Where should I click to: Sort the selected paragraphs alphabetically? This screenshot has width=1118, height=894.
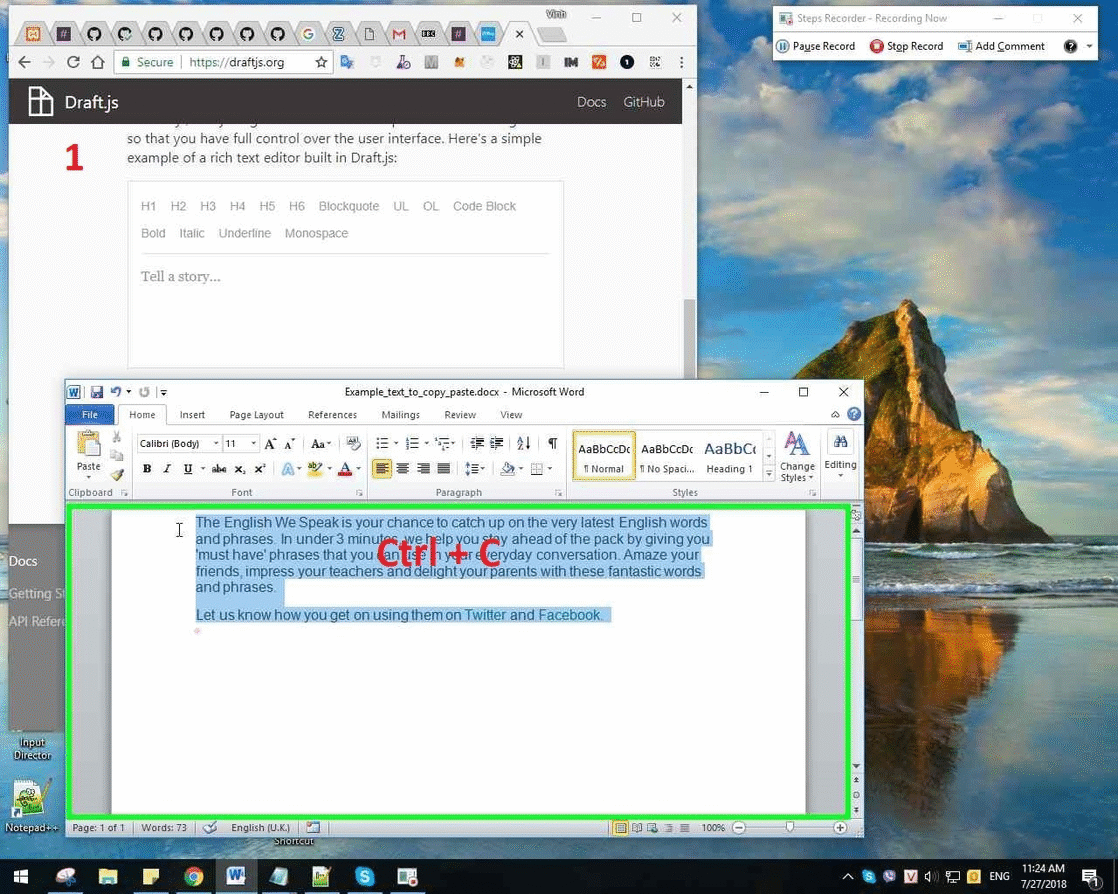tap(522, 443)
